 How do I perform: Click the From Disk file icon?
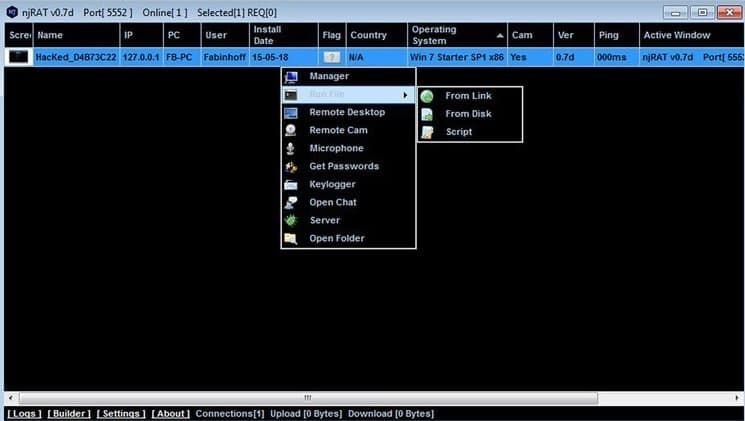click(427, 115)
